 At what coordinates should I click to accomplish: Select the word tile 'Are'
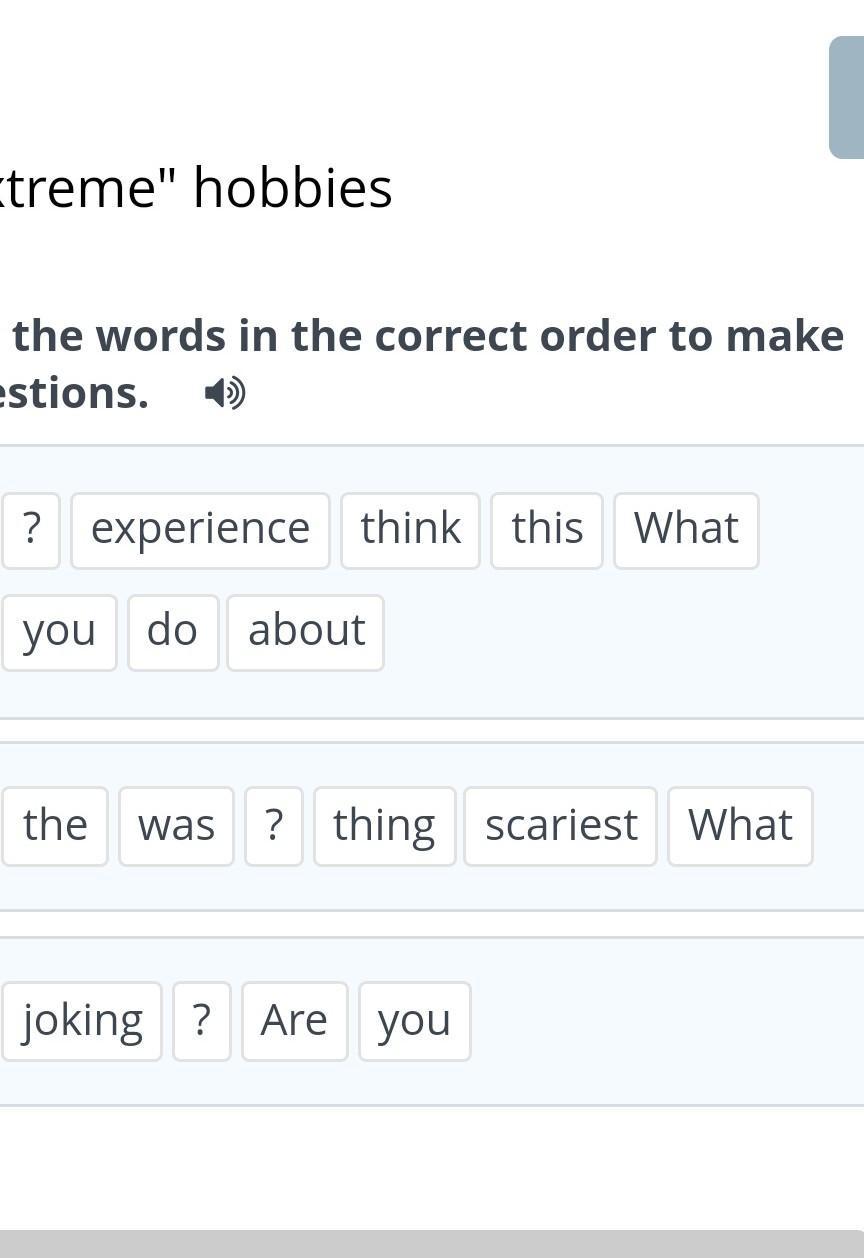(294, 1021)
